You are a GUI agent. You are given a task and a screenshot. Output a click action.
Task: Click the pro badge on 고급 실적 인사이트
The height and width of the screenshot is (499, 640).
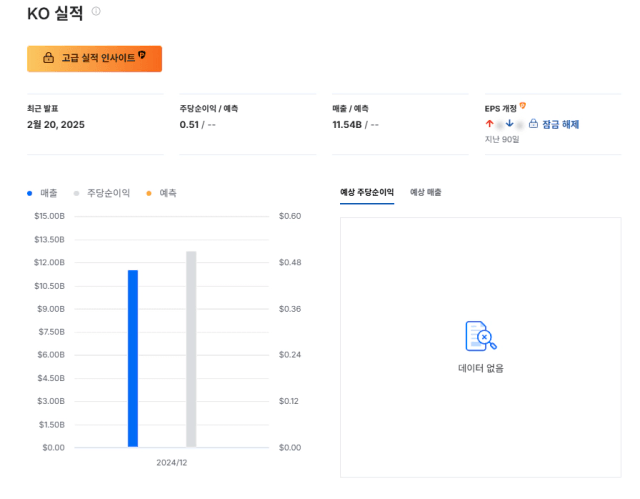(142, 55)
